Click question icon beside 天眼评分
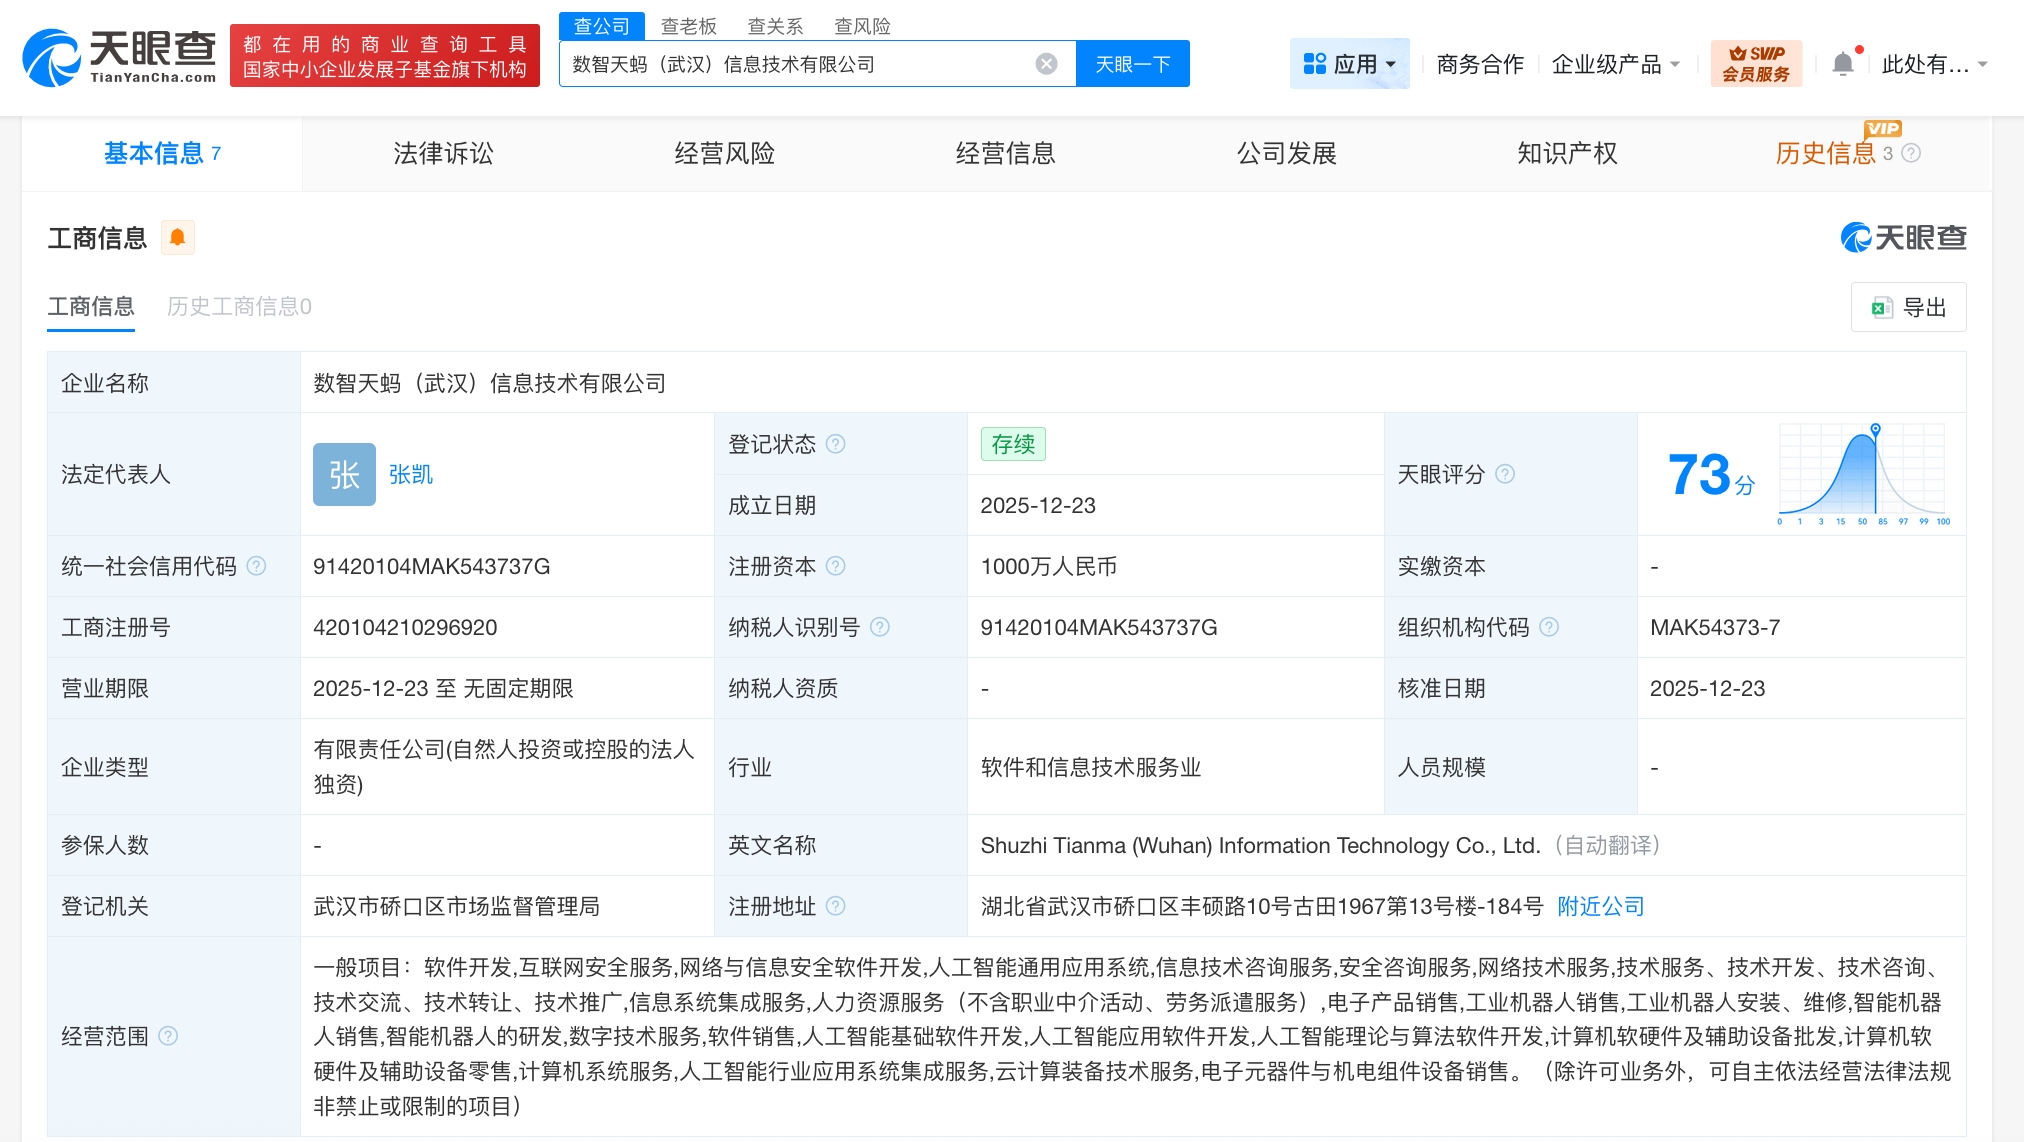 point(1505,474)
